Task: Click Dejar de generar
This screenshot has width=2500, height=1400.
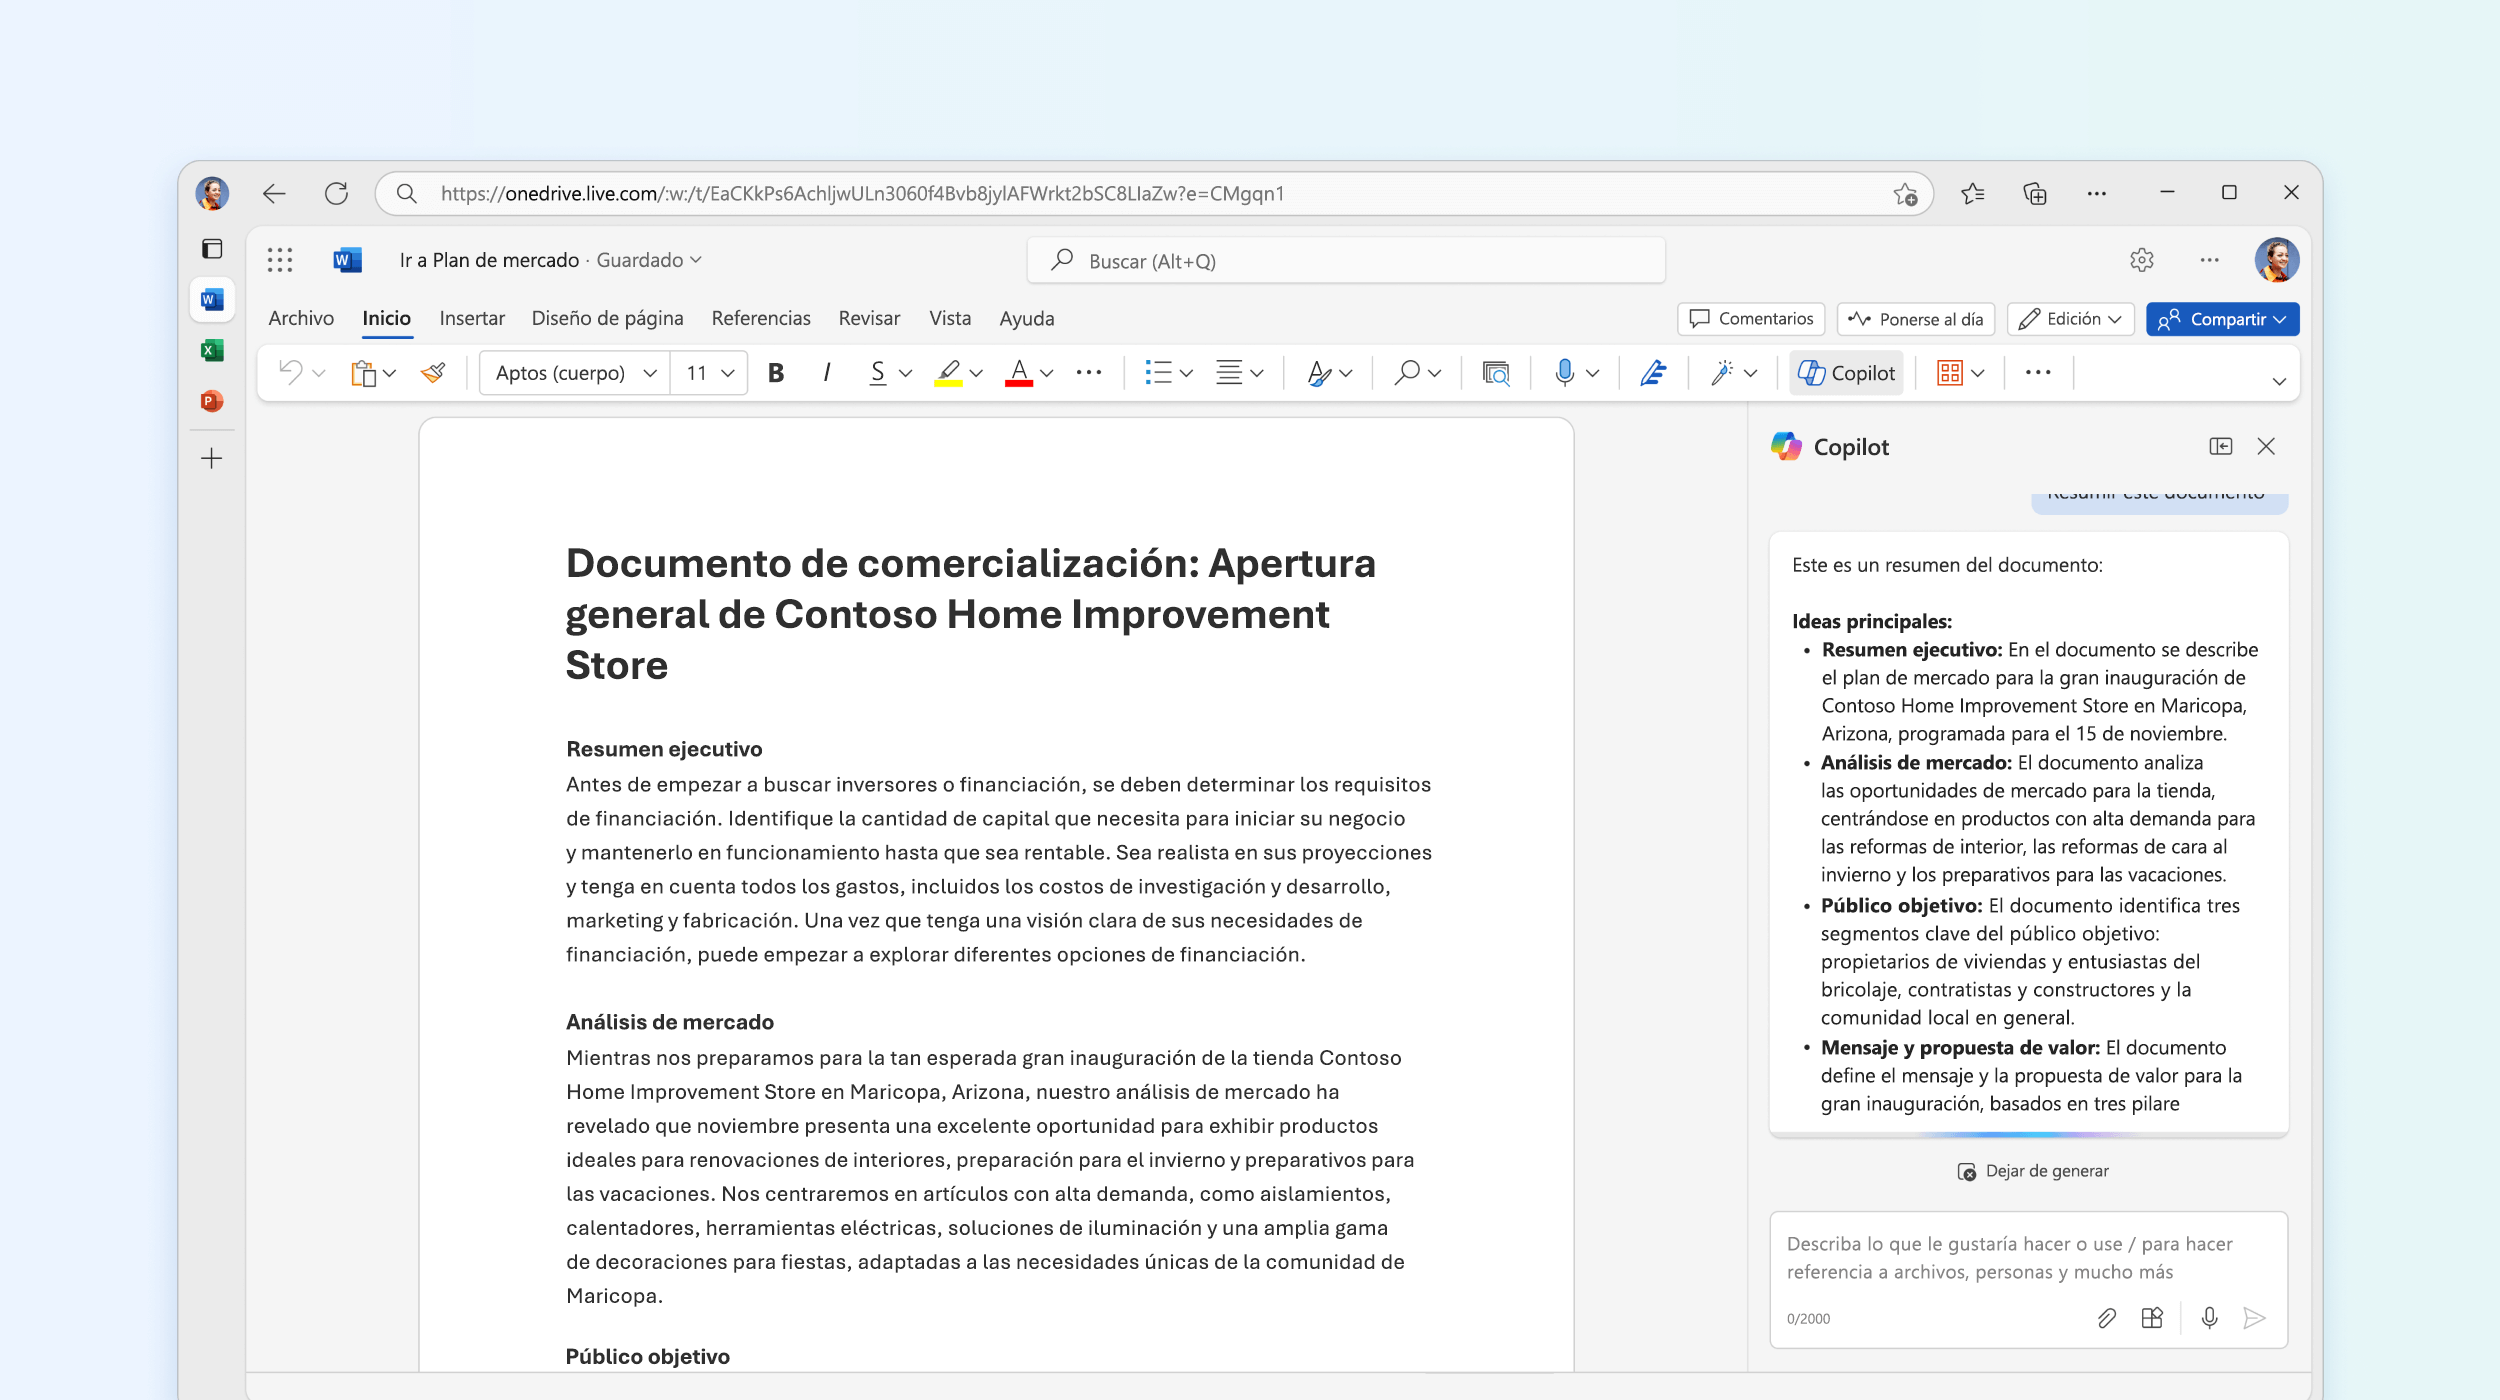Action: pyautogui.click(x=2033, y=1171)
